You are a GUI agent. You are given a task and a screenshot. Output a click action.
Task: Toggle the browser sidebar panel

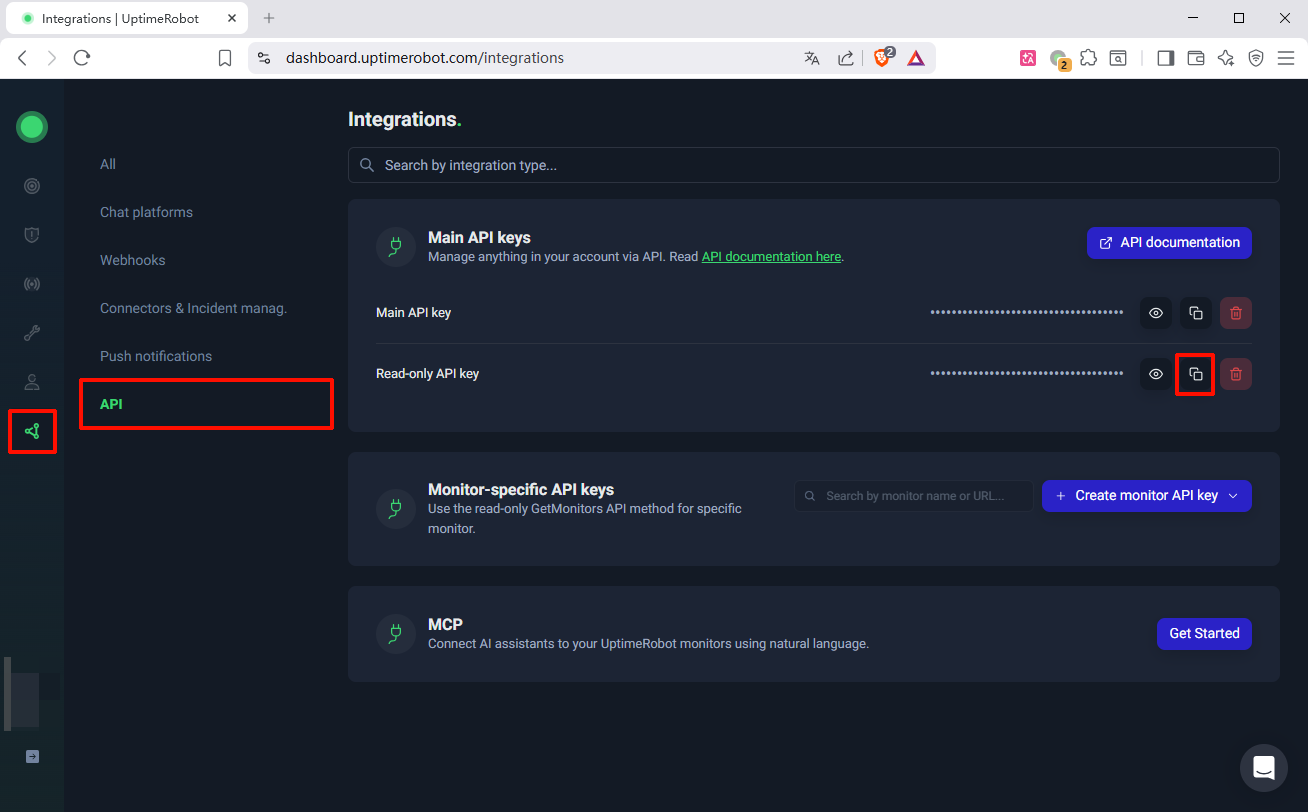pyautogui.click(x=1165, y=58)
